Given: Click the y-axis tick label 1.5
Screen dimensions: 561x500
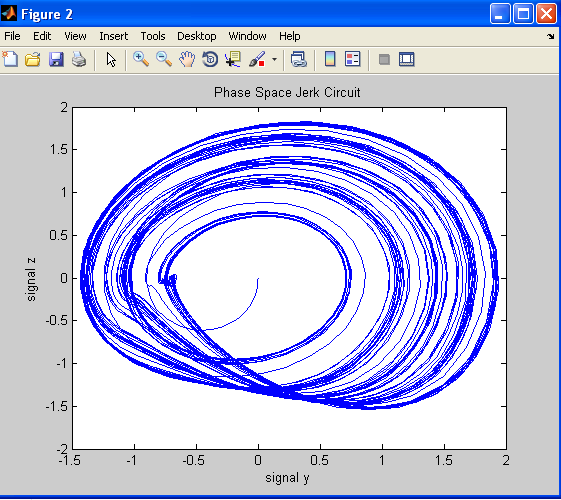Looking at the screenshot, I should (x=59, y=149).
